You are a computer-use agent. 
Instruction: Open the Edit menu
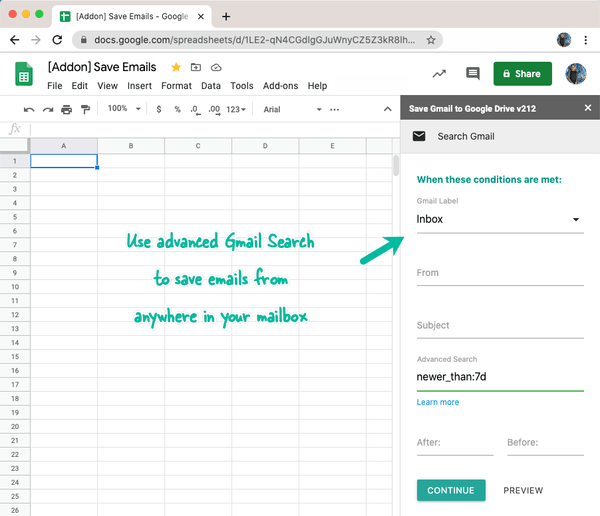[x=80, y=86]
